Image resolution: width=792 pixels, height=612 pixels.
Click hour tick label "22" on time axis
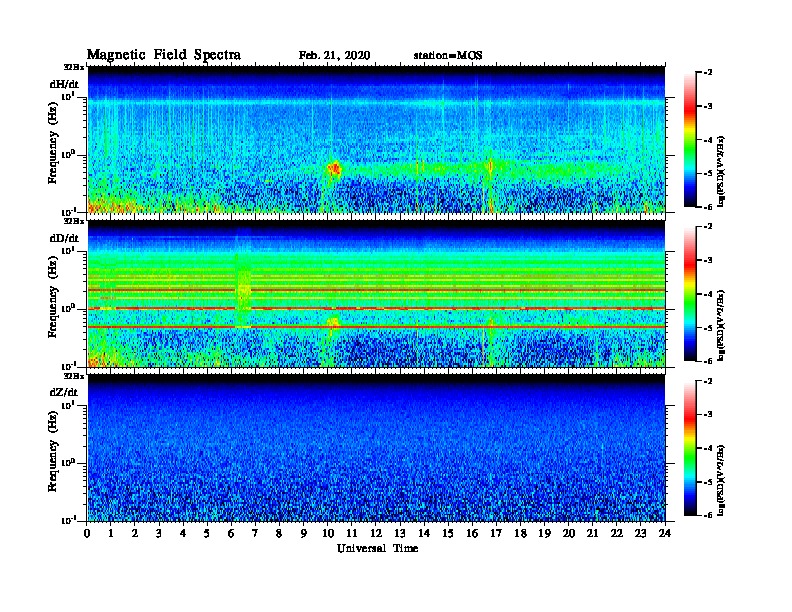616,534
